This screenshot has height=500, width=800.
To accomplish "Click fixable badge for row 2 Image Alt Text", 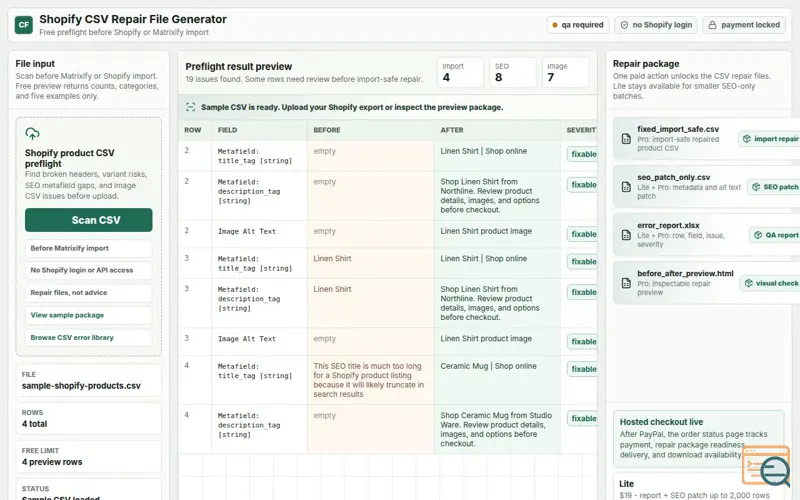I will point(582,234).
